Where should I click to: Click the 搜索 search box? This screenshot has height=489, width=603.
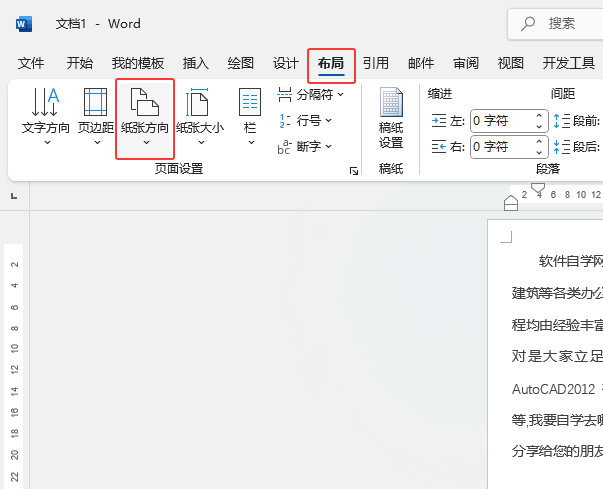[x=556, y=24]
